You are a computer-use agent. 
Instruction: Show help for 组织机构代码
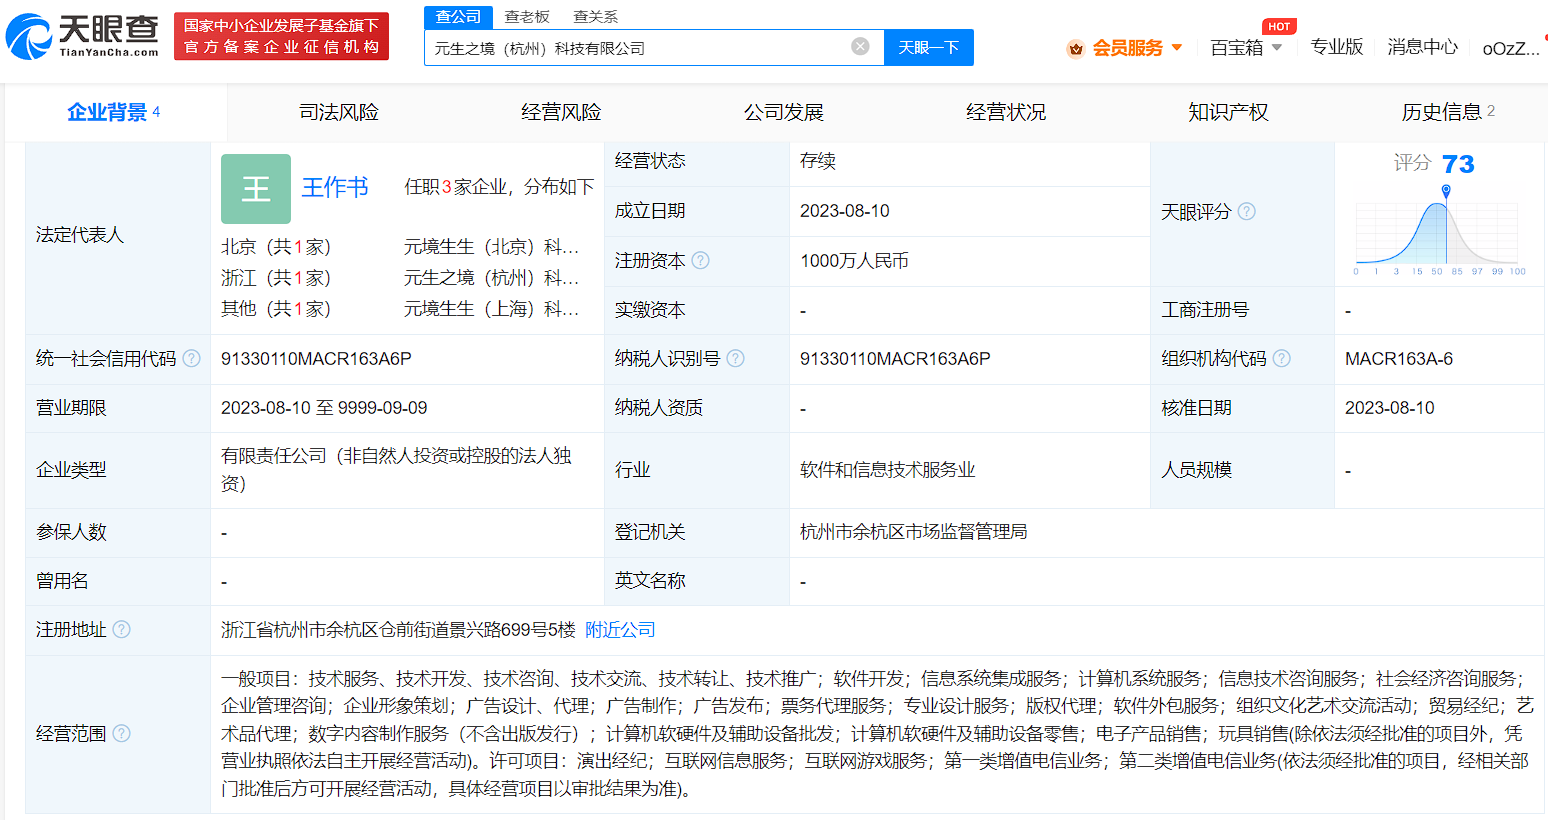click(1281, 358)
